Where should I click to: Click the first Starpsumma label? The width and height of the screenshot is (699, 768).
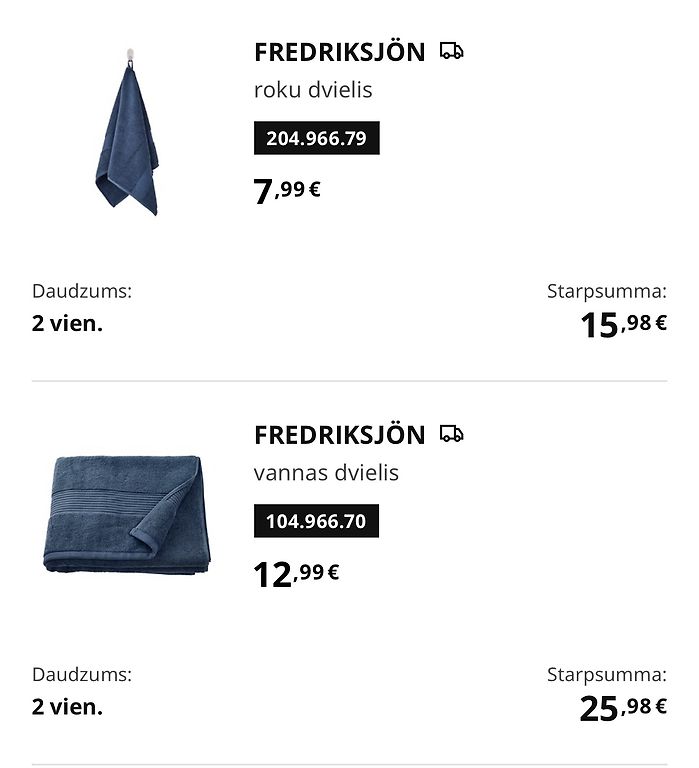(x=607, y=292)
